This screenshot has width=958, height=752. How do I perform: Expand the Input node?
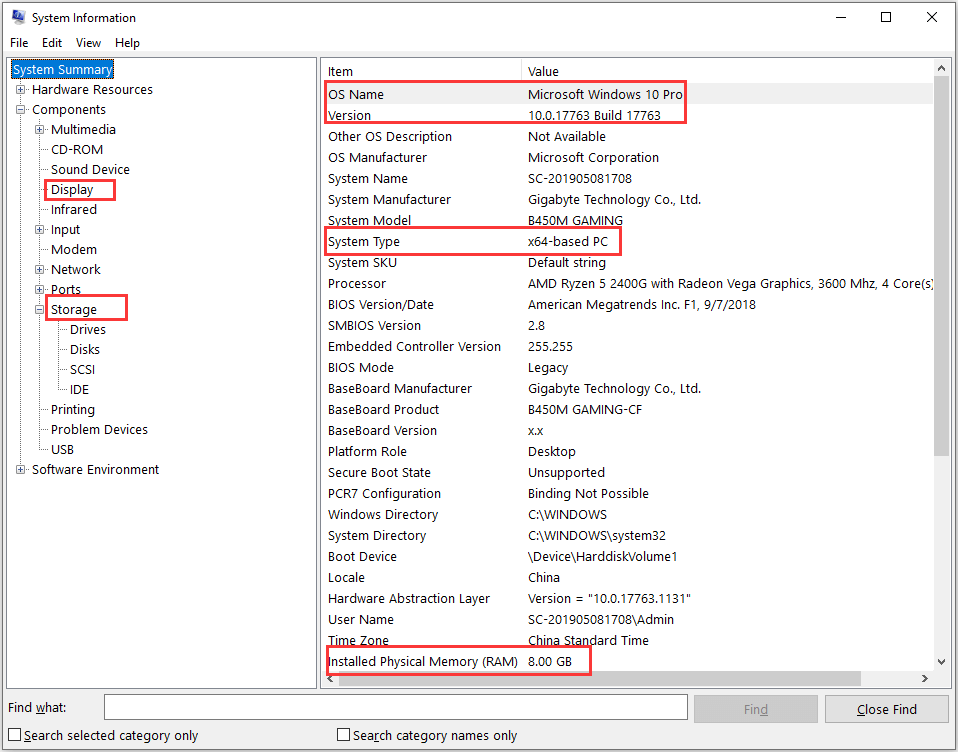click(x=38, y=229)
